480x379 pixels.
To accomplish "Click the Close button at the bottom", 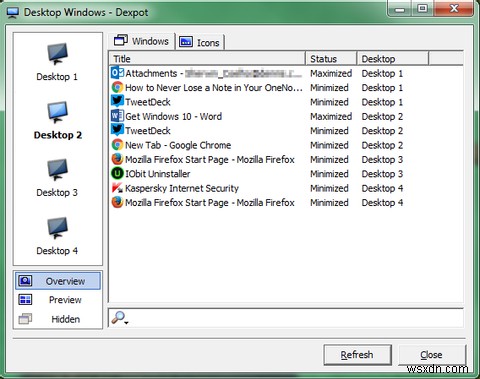I will click(431, 355).
